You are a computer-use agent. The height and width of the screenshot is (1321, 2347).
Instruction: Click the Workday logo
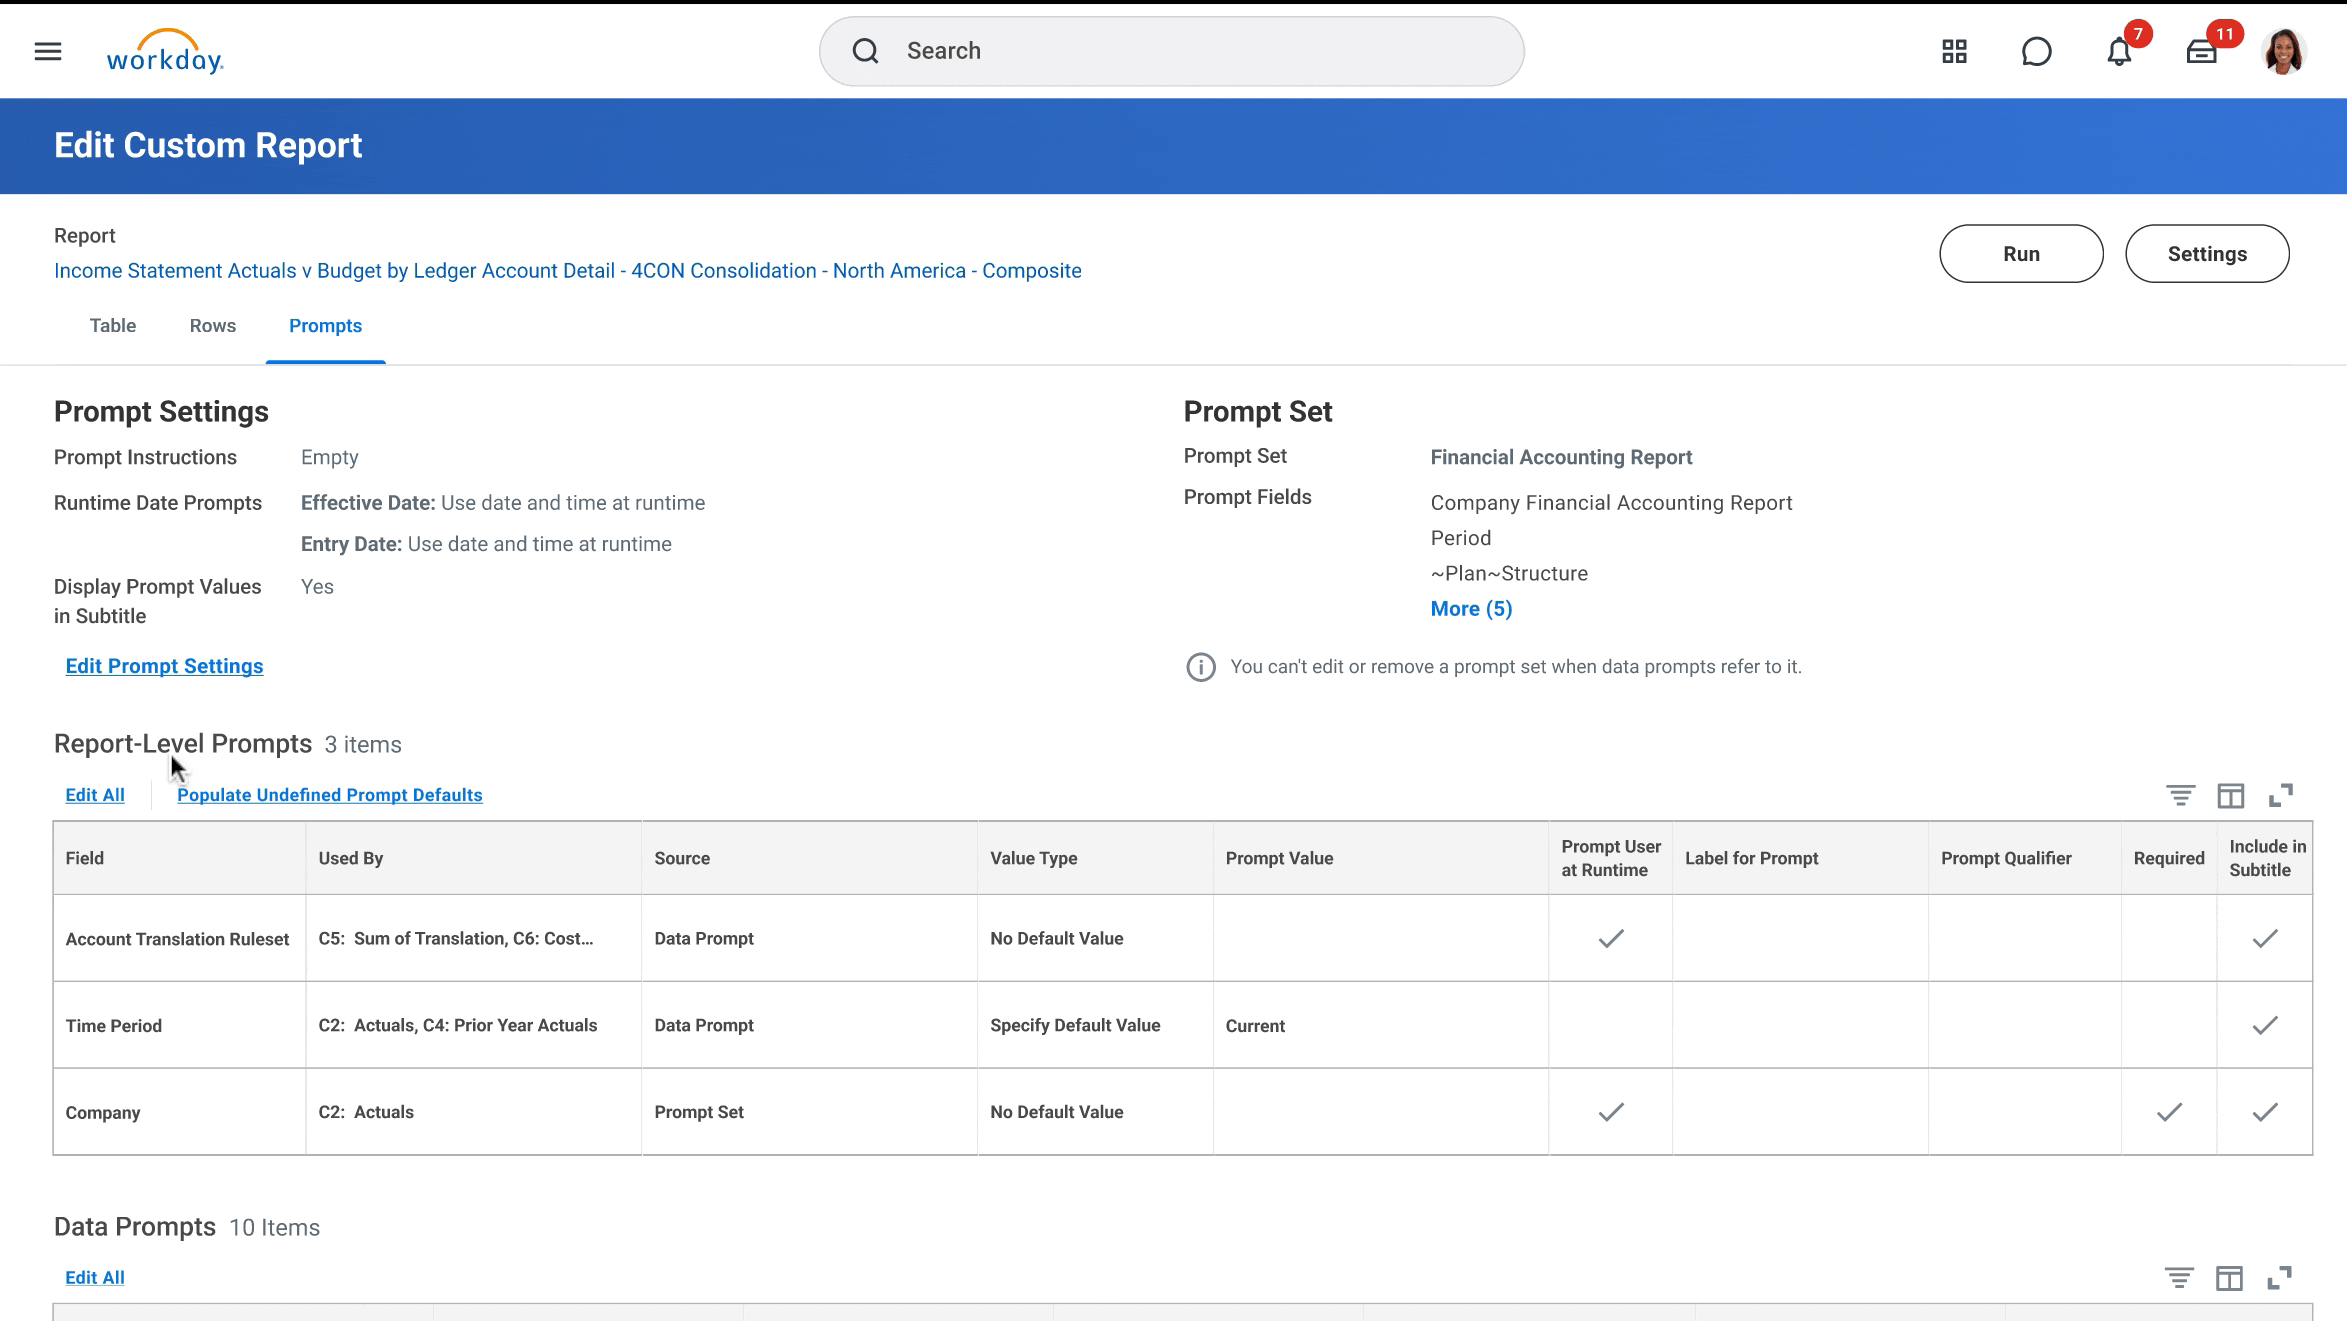pos(165,52)
